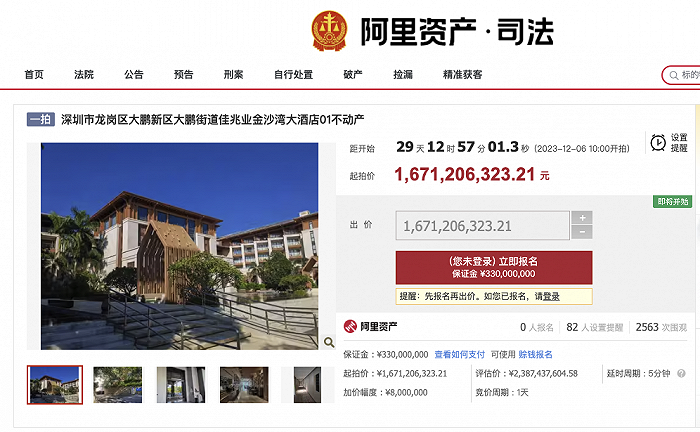
Task: Click the 赊钱报名 link
Action: pyautogui.click(x=535, y=354)
